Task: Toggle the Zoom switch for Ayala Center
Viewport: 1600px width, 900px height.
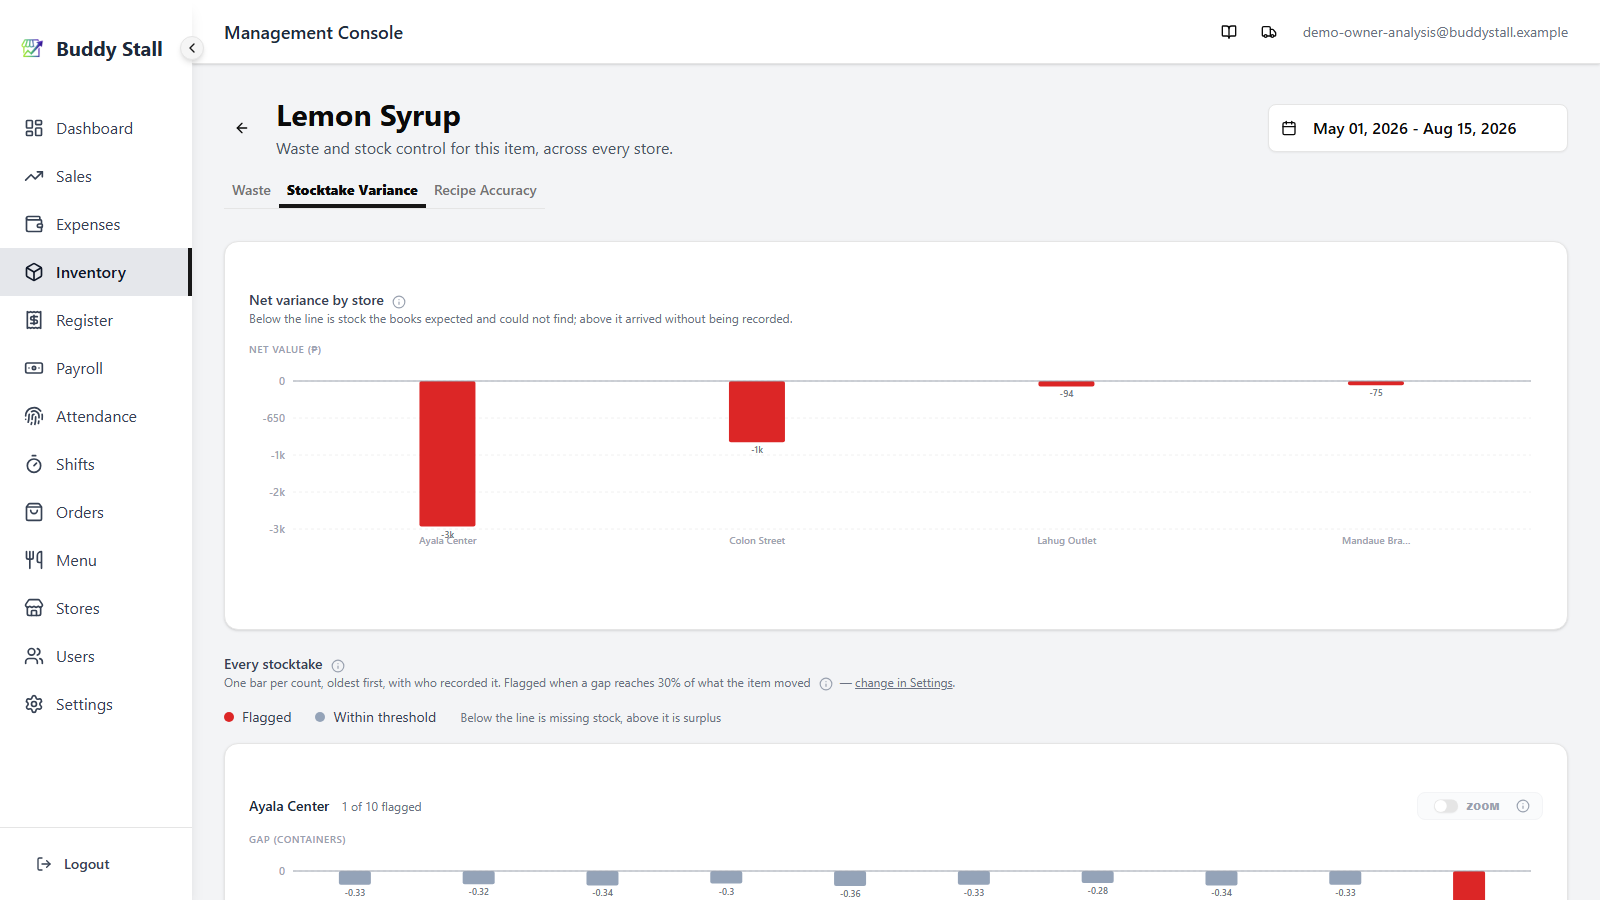Action: 1446,806
